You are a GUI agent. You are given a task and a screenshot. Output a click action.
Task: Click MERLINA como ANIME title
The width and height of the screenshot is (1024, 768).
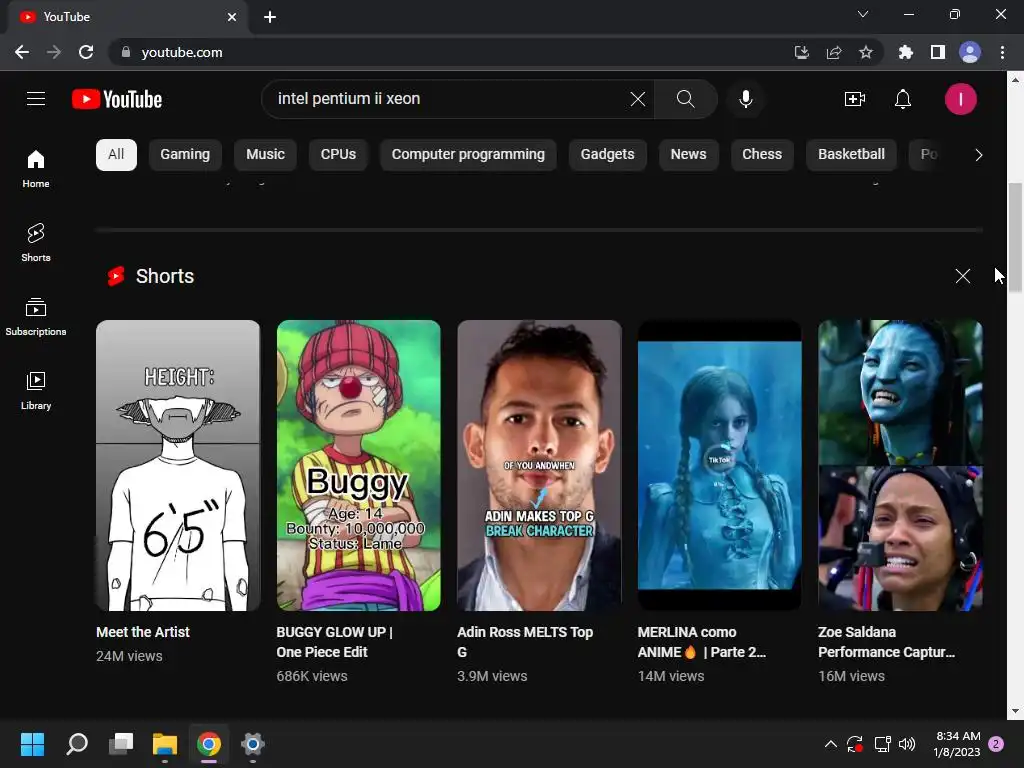pos(701,642)
